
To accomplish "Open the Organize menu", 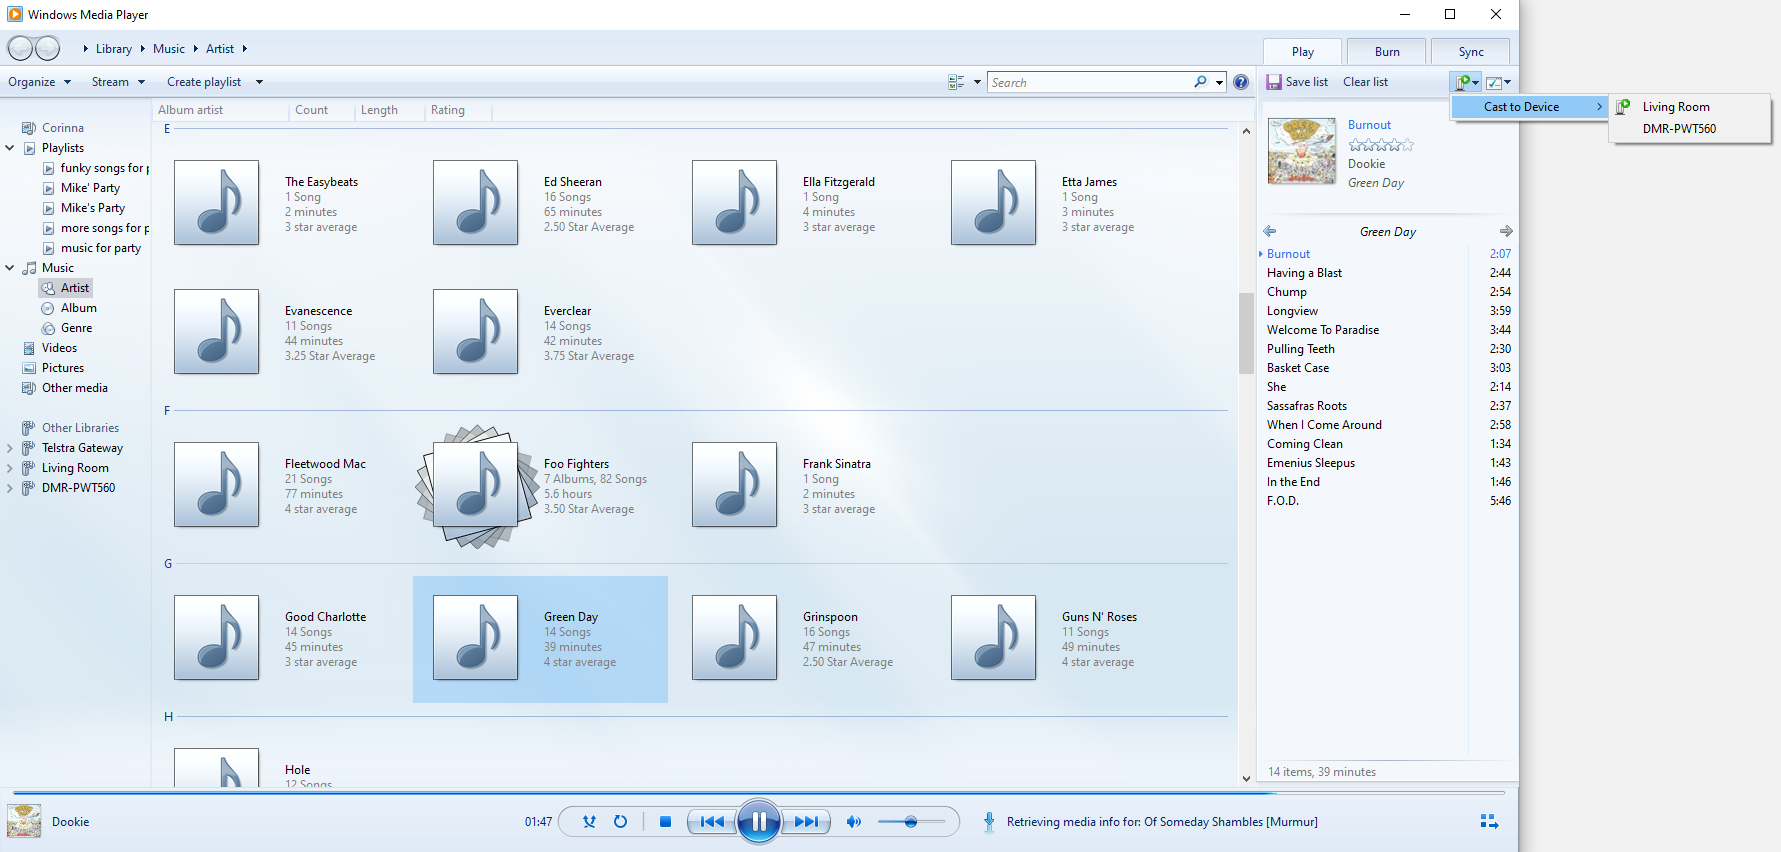I will tap(39, 82).
